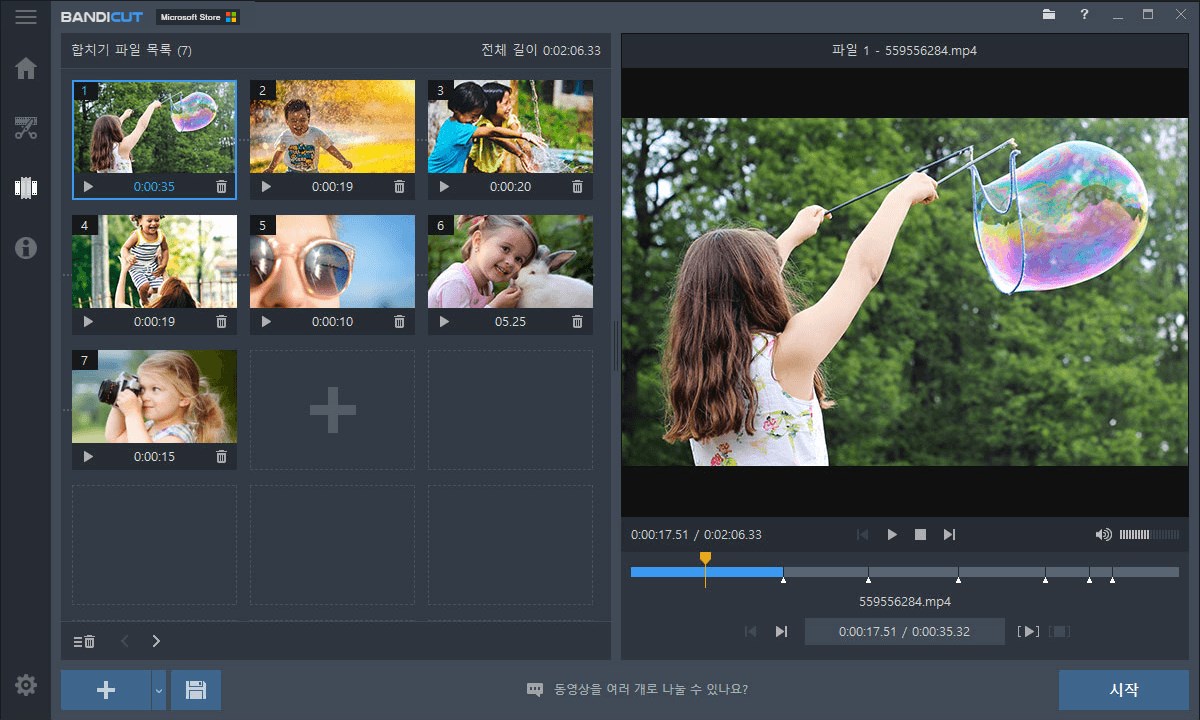Clear the file list with list-trash icon
Image resolution: width=1200 pixels, height=720 pixels.
click(84, 641)
